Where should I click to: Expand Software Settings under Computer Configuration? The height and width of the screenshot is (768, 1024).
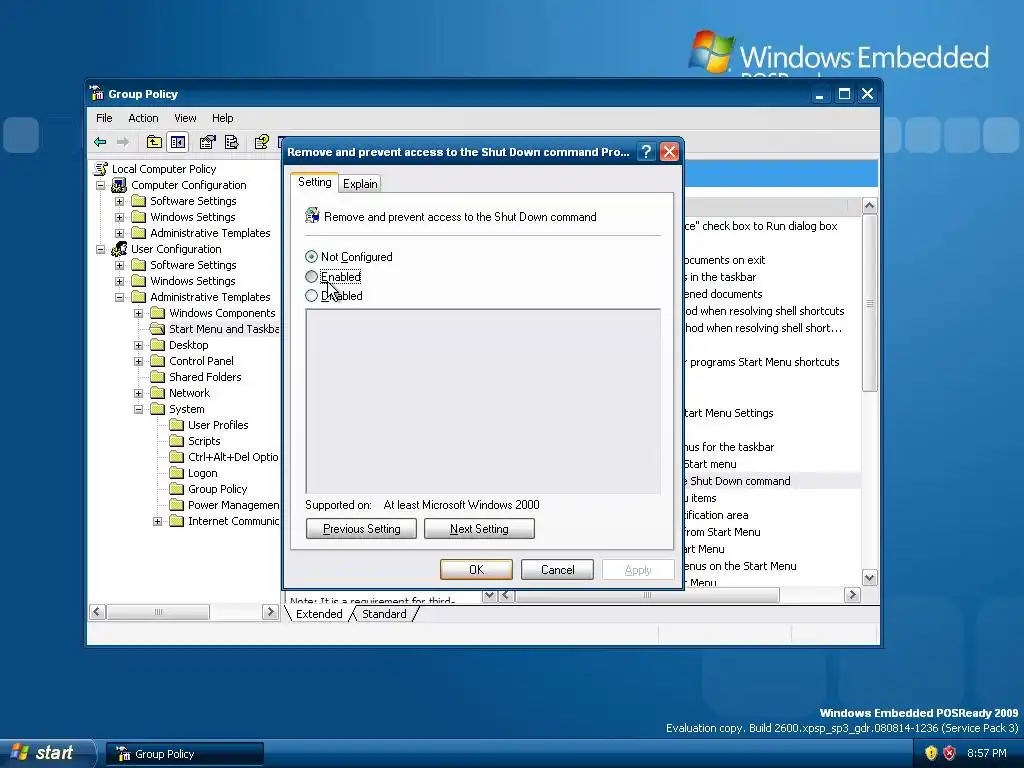pos(120,201)
